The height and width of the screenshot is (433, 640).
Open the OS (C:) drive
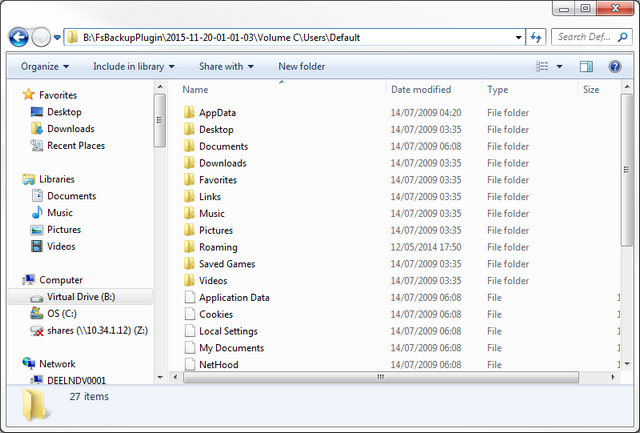(x=54, y=313)
